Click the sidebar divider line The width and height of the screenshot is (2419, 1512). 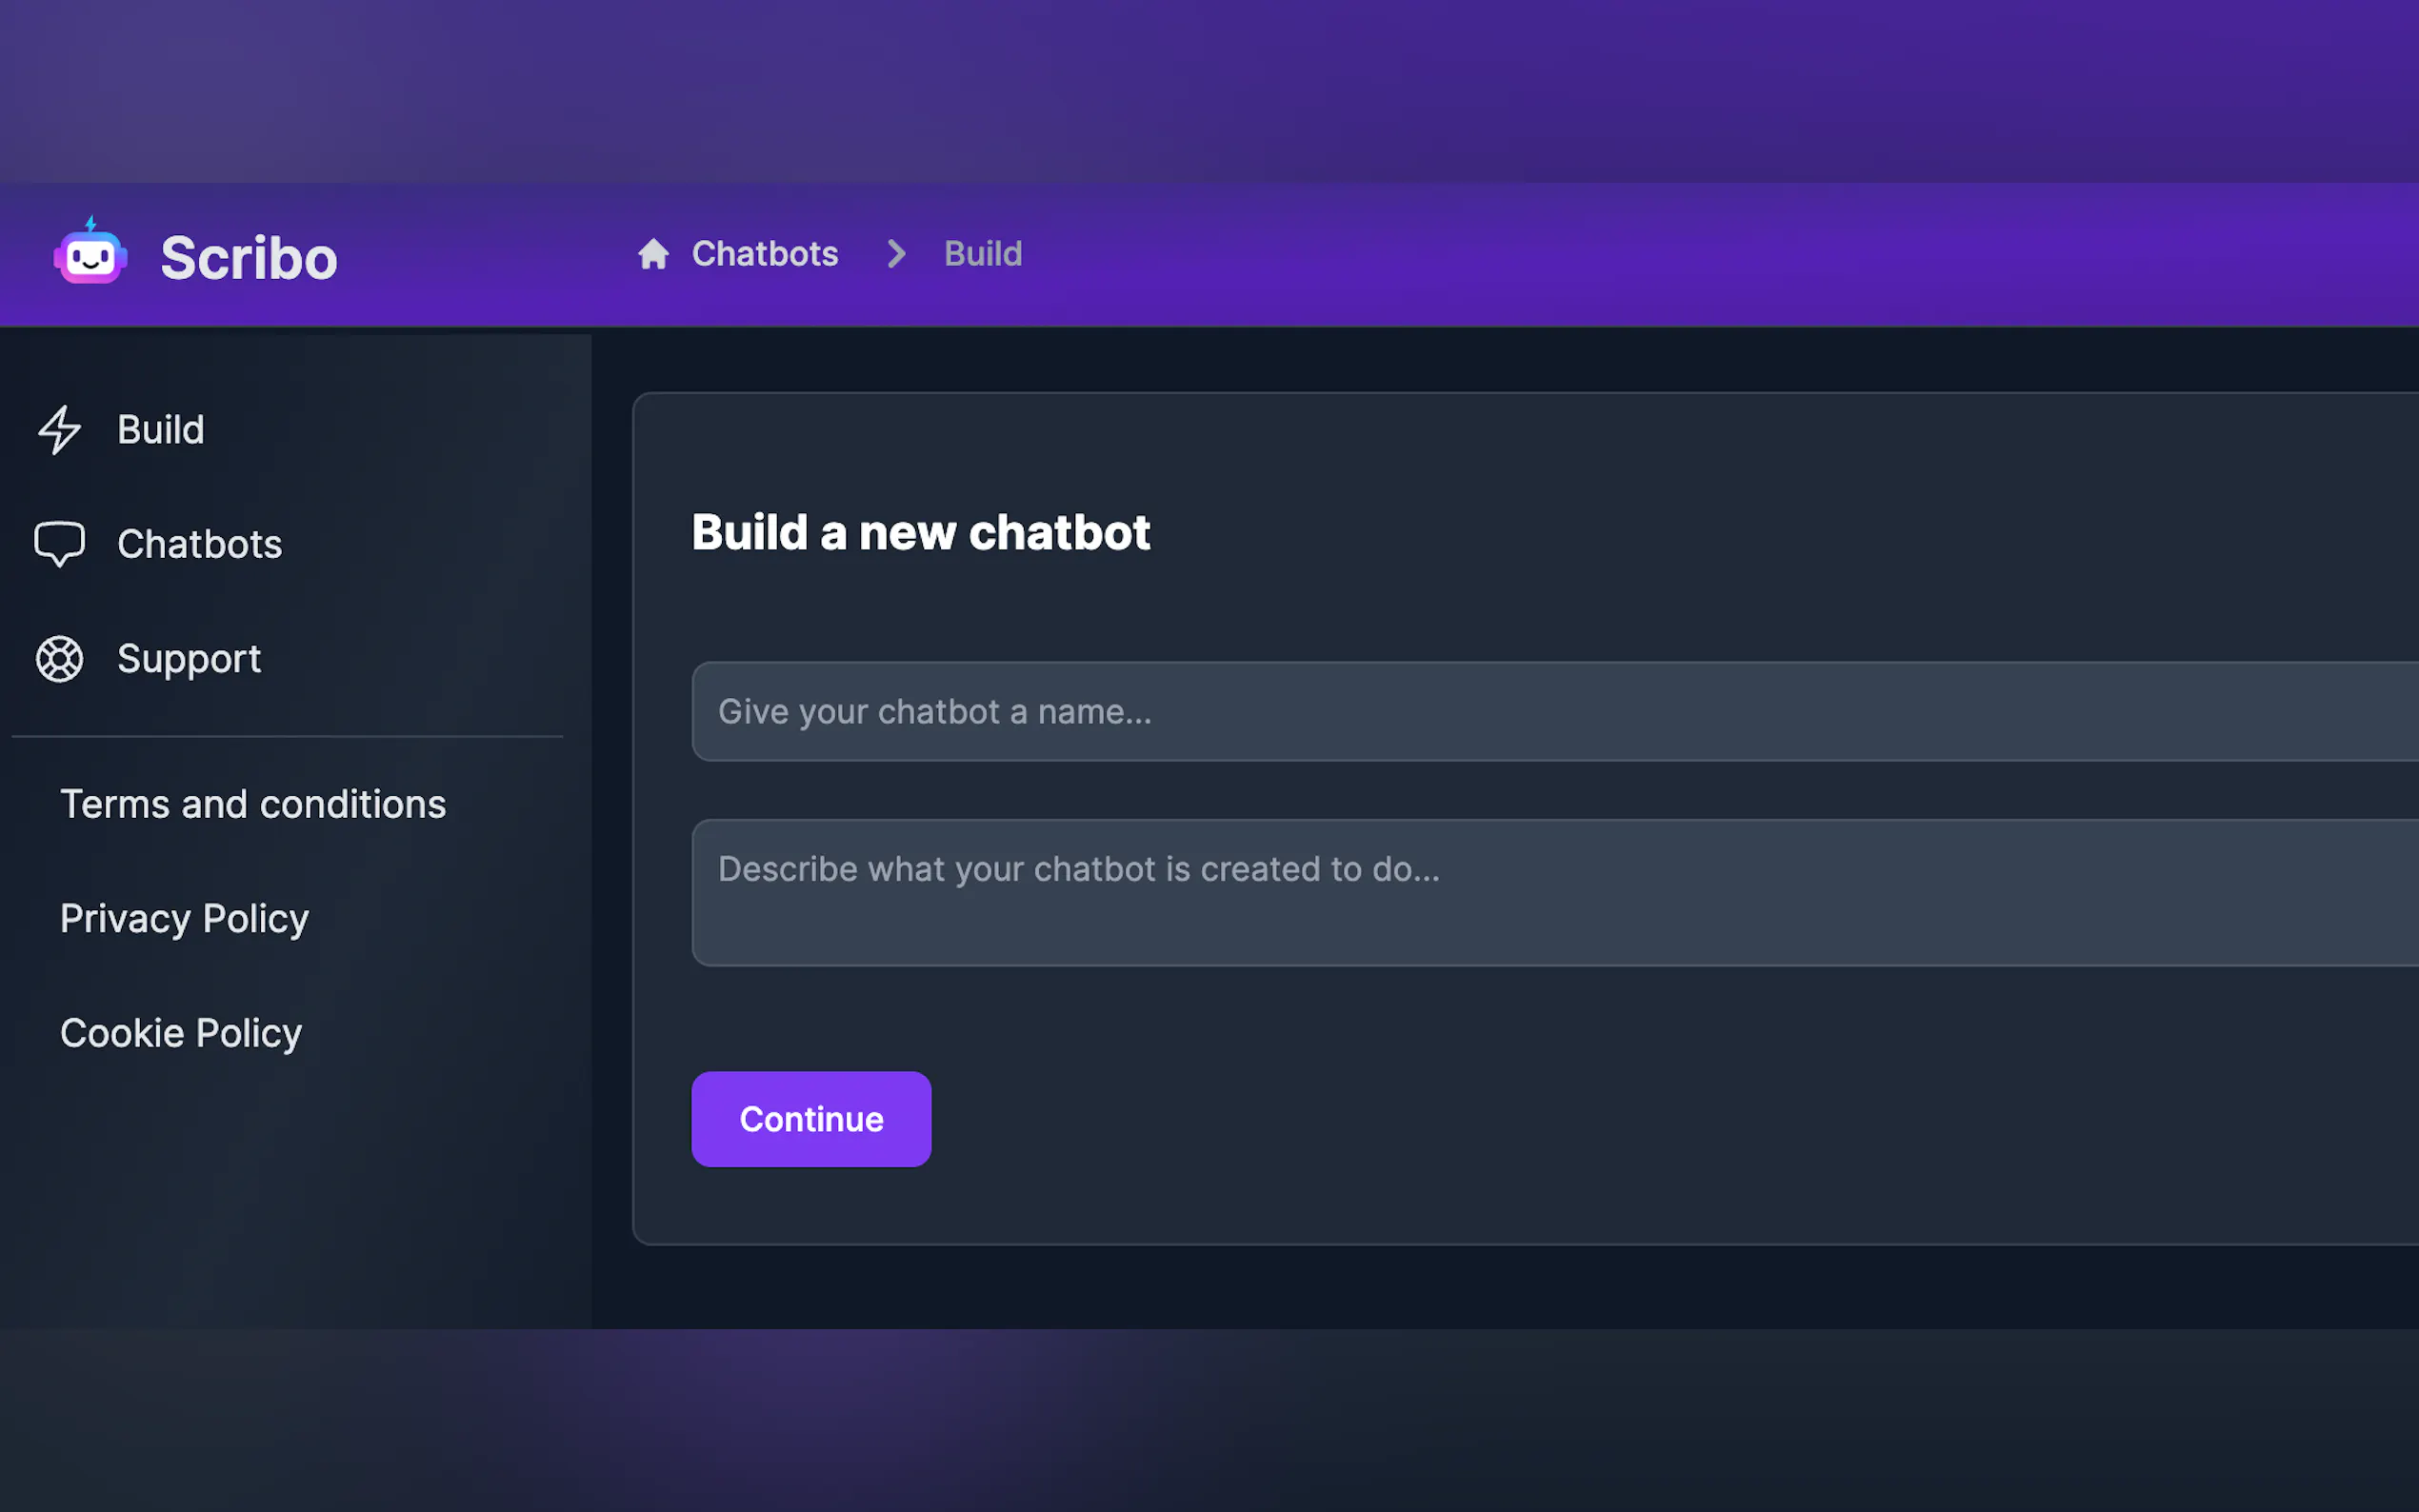pyautogui.click(x=288, y=737)
